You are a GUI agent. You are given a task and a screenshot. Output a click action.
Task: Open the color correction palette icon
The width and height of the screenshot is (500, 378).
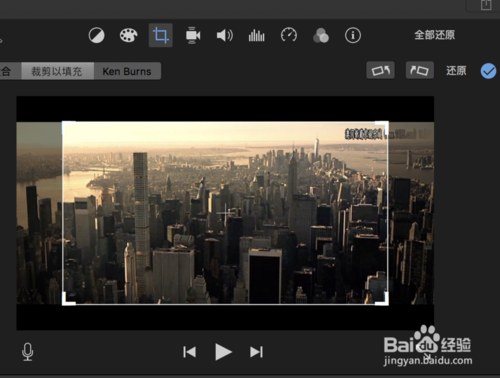click(128, 35)
